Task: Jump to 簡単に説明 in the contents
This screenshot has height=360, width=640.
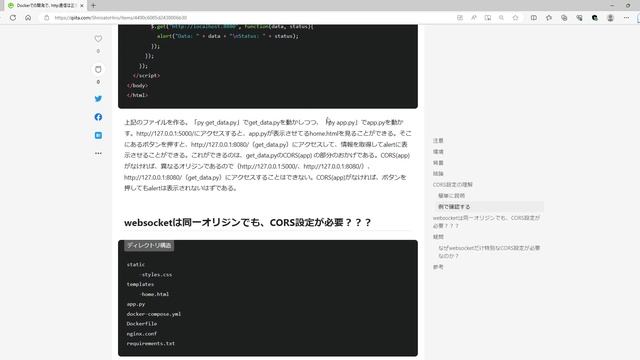Action: [x=451, y=196]
